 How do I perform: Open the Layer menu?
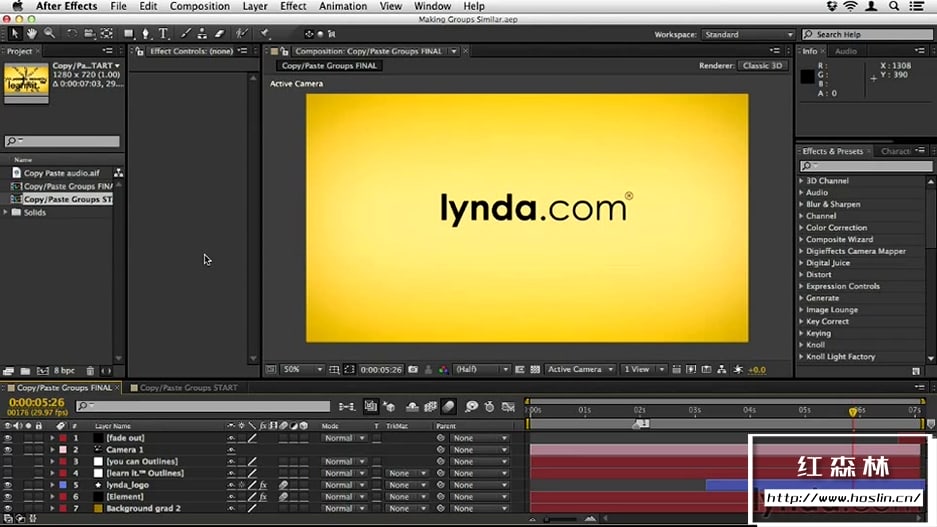pyautogui.click(x=255, y=6)
